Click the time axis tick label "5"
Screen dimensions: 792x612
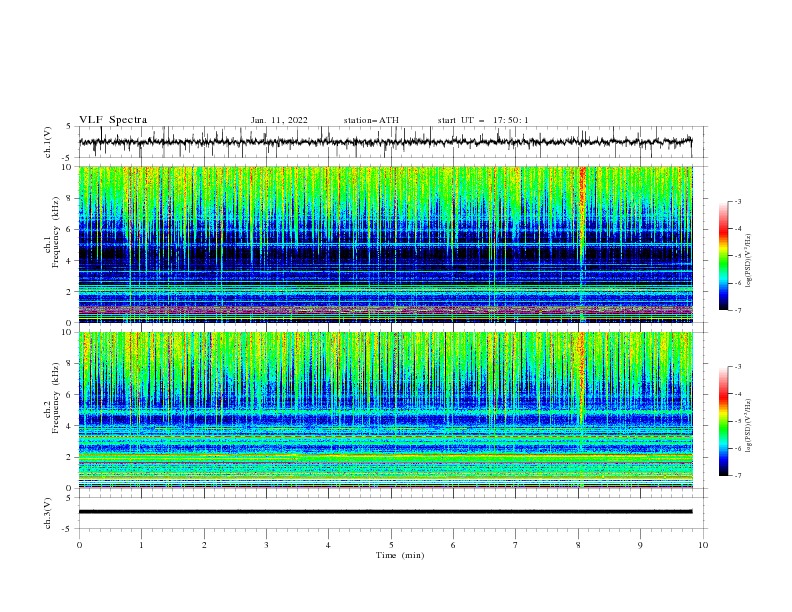click(391, 545)
